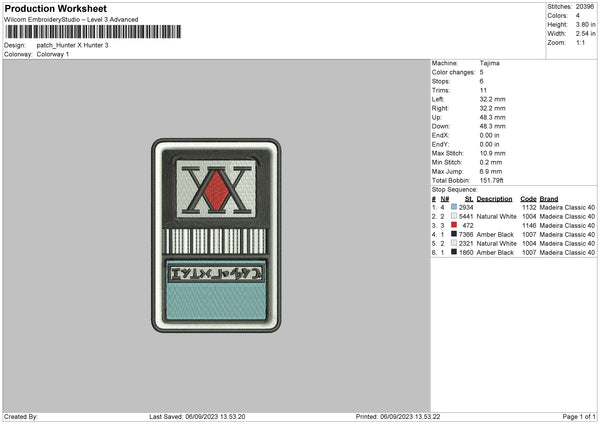Screen dimensions: 600x424
Task: Pick the black swatch in stop 4 row
Action: (454, 234)
